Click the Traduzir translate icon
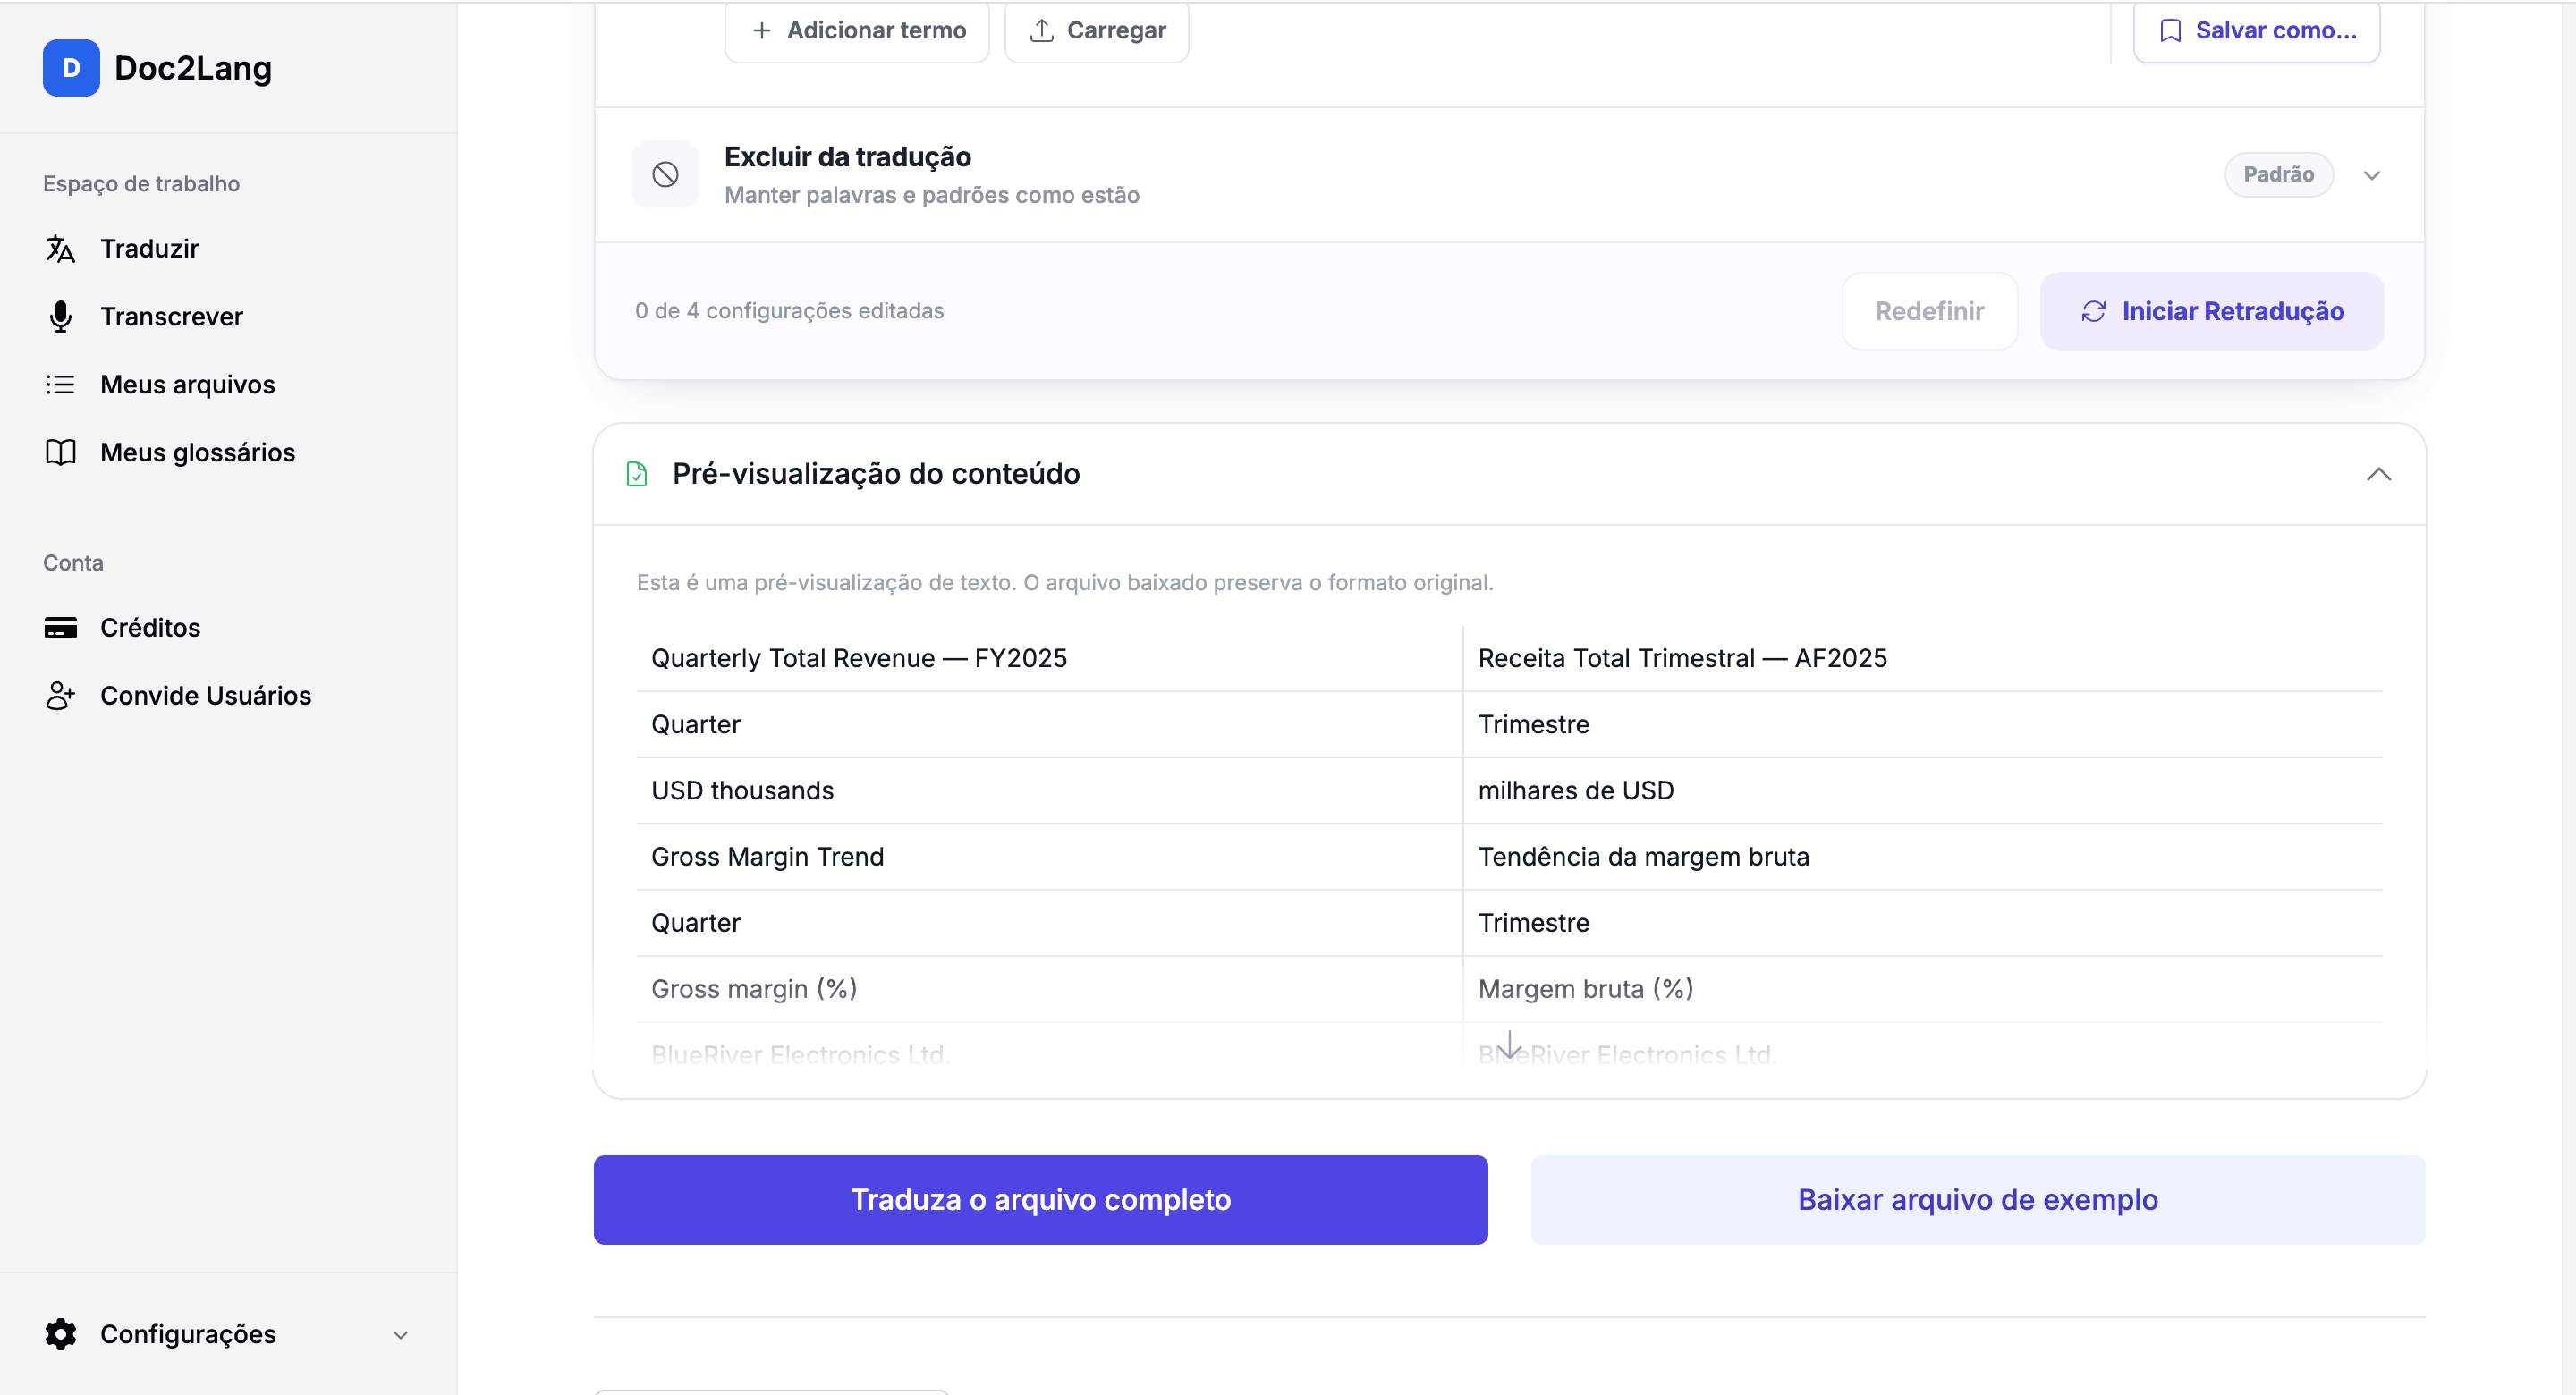Viewport: 2576px width, 1395px height. pos(60,248)
